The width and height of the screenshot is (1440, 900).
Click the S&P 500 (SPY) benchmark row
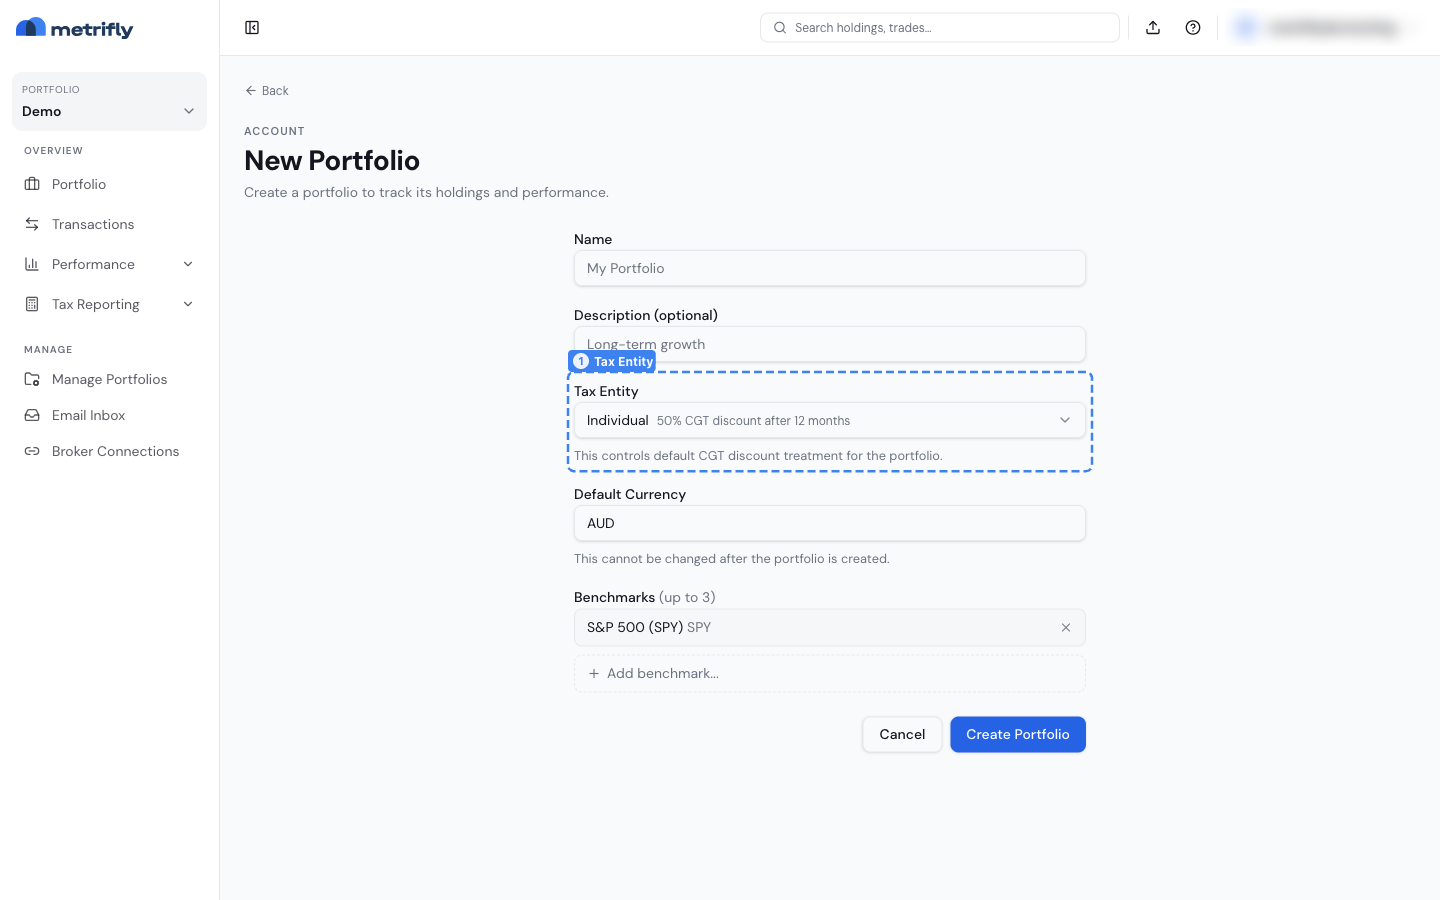(x=830, y=628)
